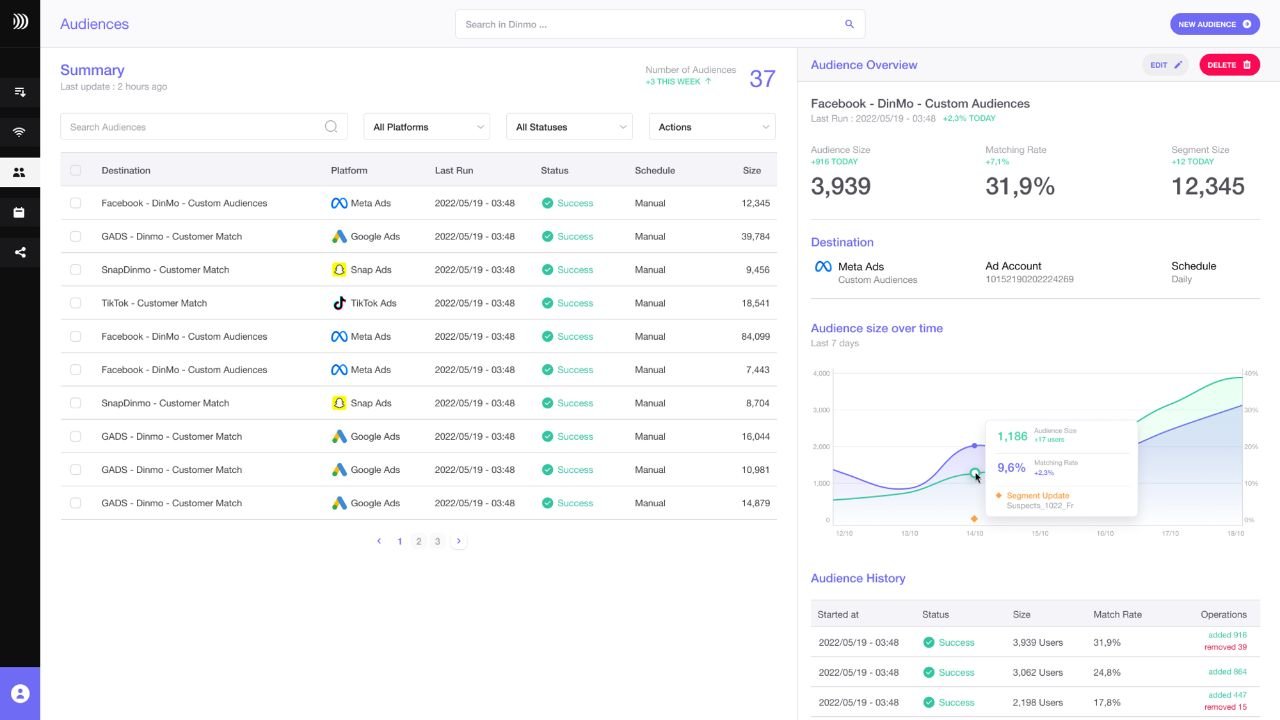The image size is (1280, 720).
Task: Toggle the select-all checkbox in the table header
Action: pos(75,170)
